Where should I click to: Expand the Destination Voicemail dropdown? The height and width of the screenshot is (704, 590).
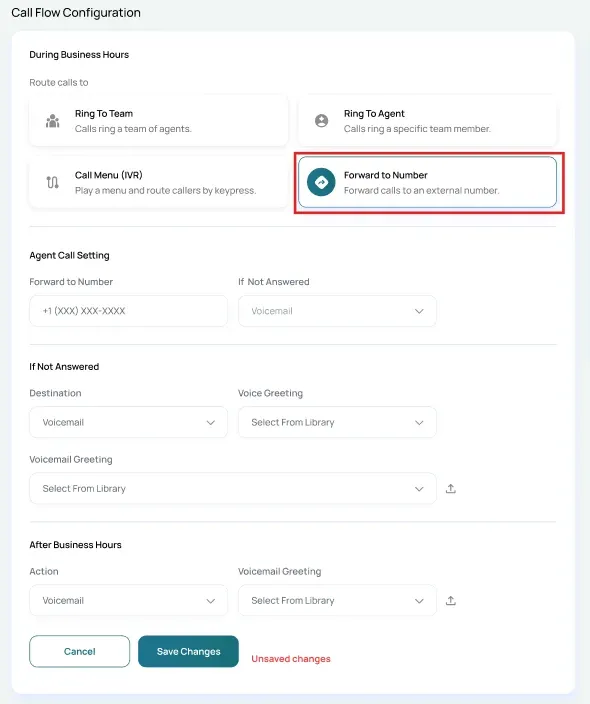(x=128, y=422)
